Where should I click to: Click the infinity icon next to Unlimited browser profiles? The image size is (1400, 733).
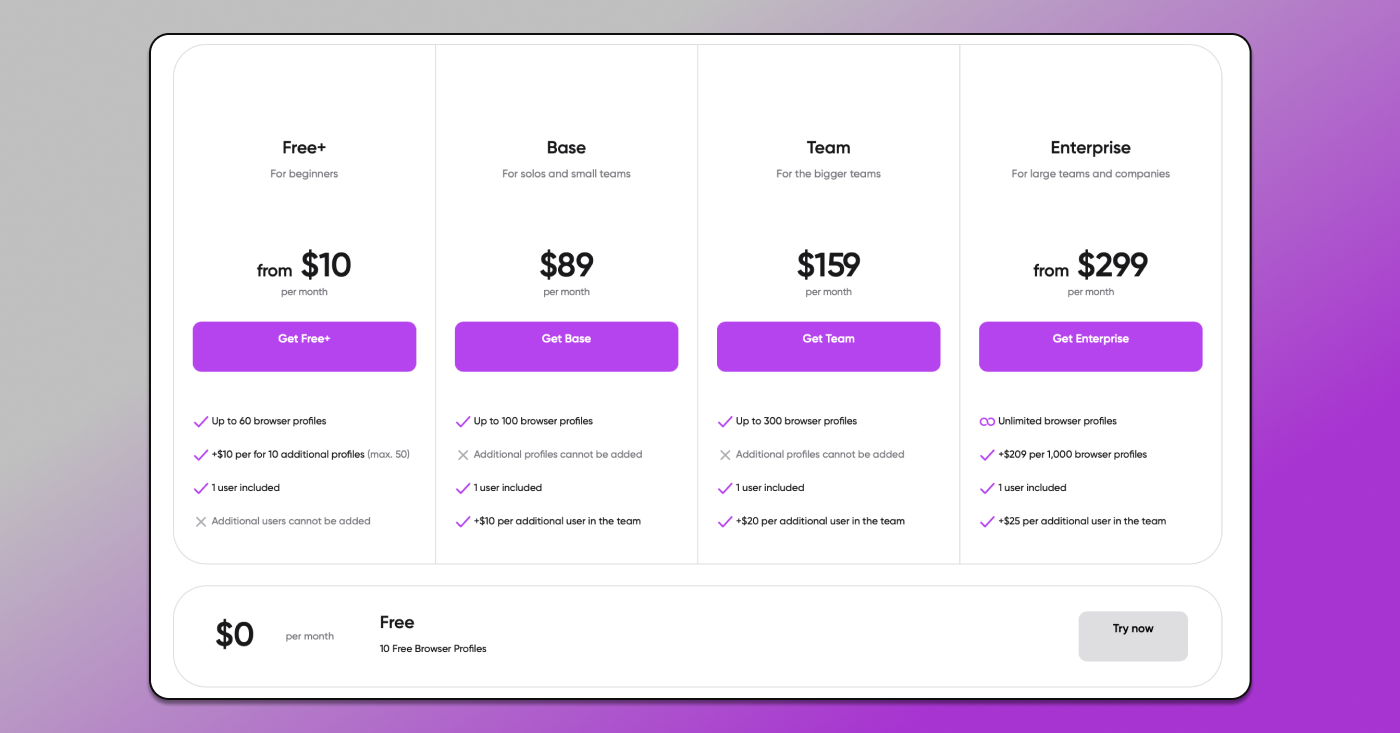988,421
